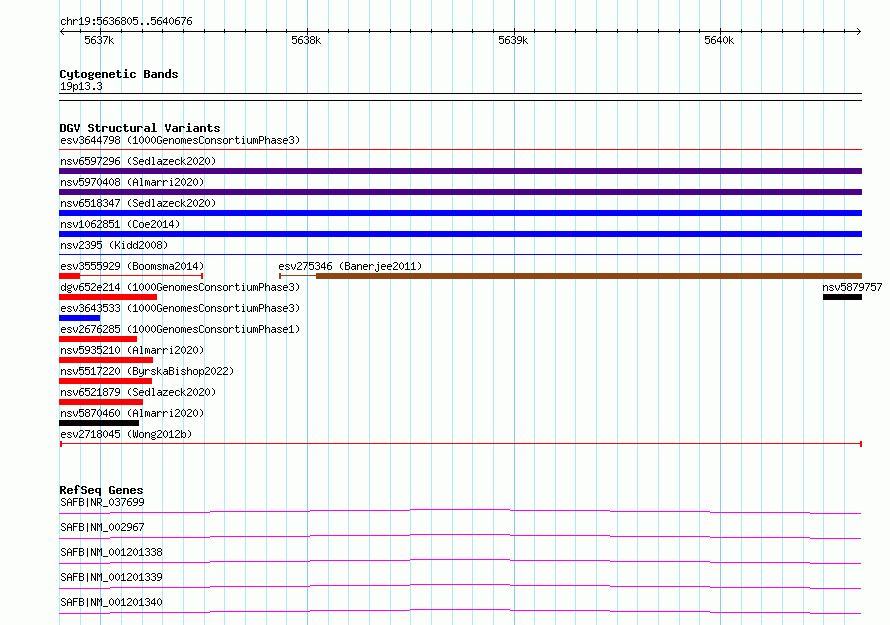Click the chr19:5636805..5640676 coordinate label

(x=126, y=22)
